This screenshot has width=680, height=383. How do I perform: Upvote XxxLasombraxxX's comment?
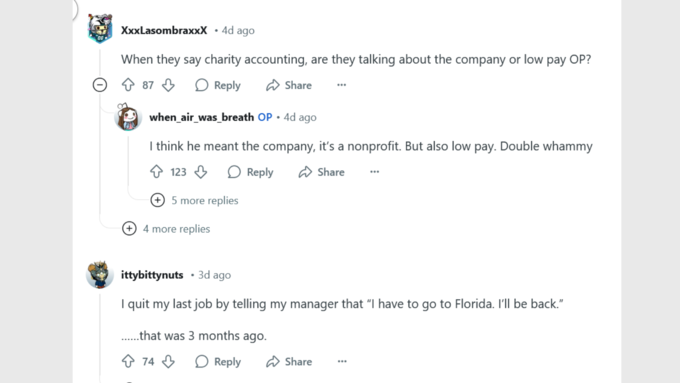pyautogui.click(x=128, y=85)
